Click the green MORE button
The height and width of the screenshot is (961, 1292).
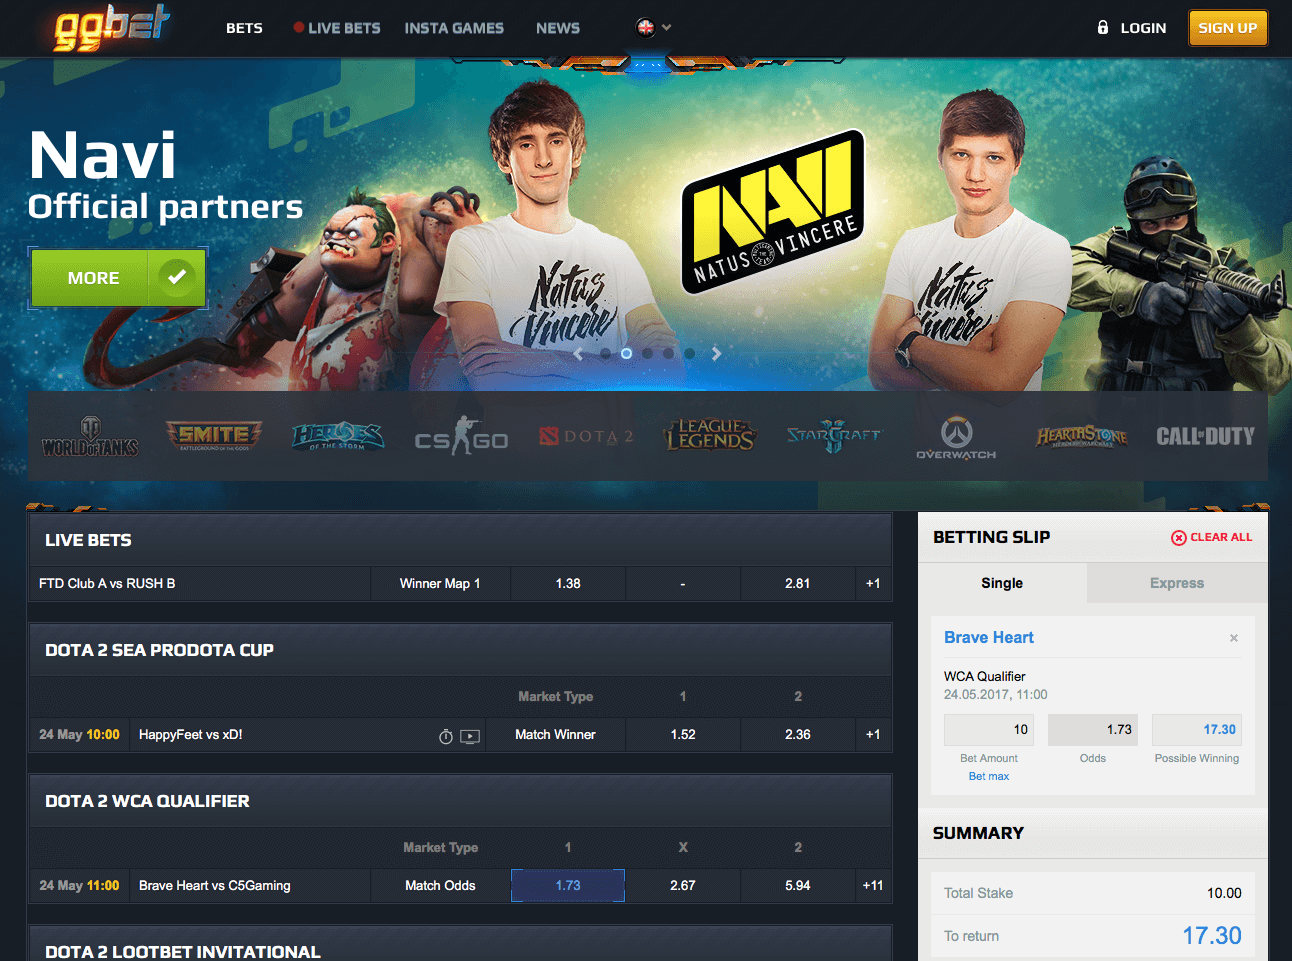click(x=118, y=277)
